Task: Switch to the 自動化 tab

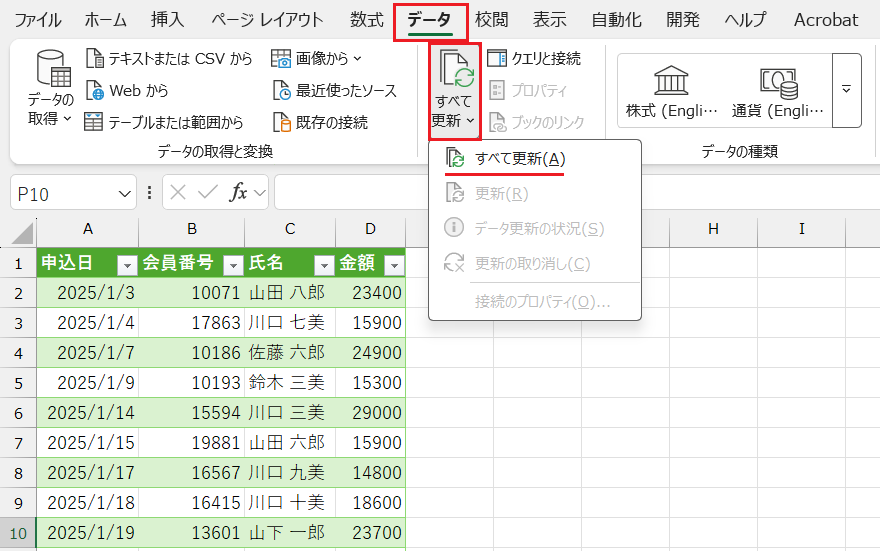Action: (x=616, y=20)
